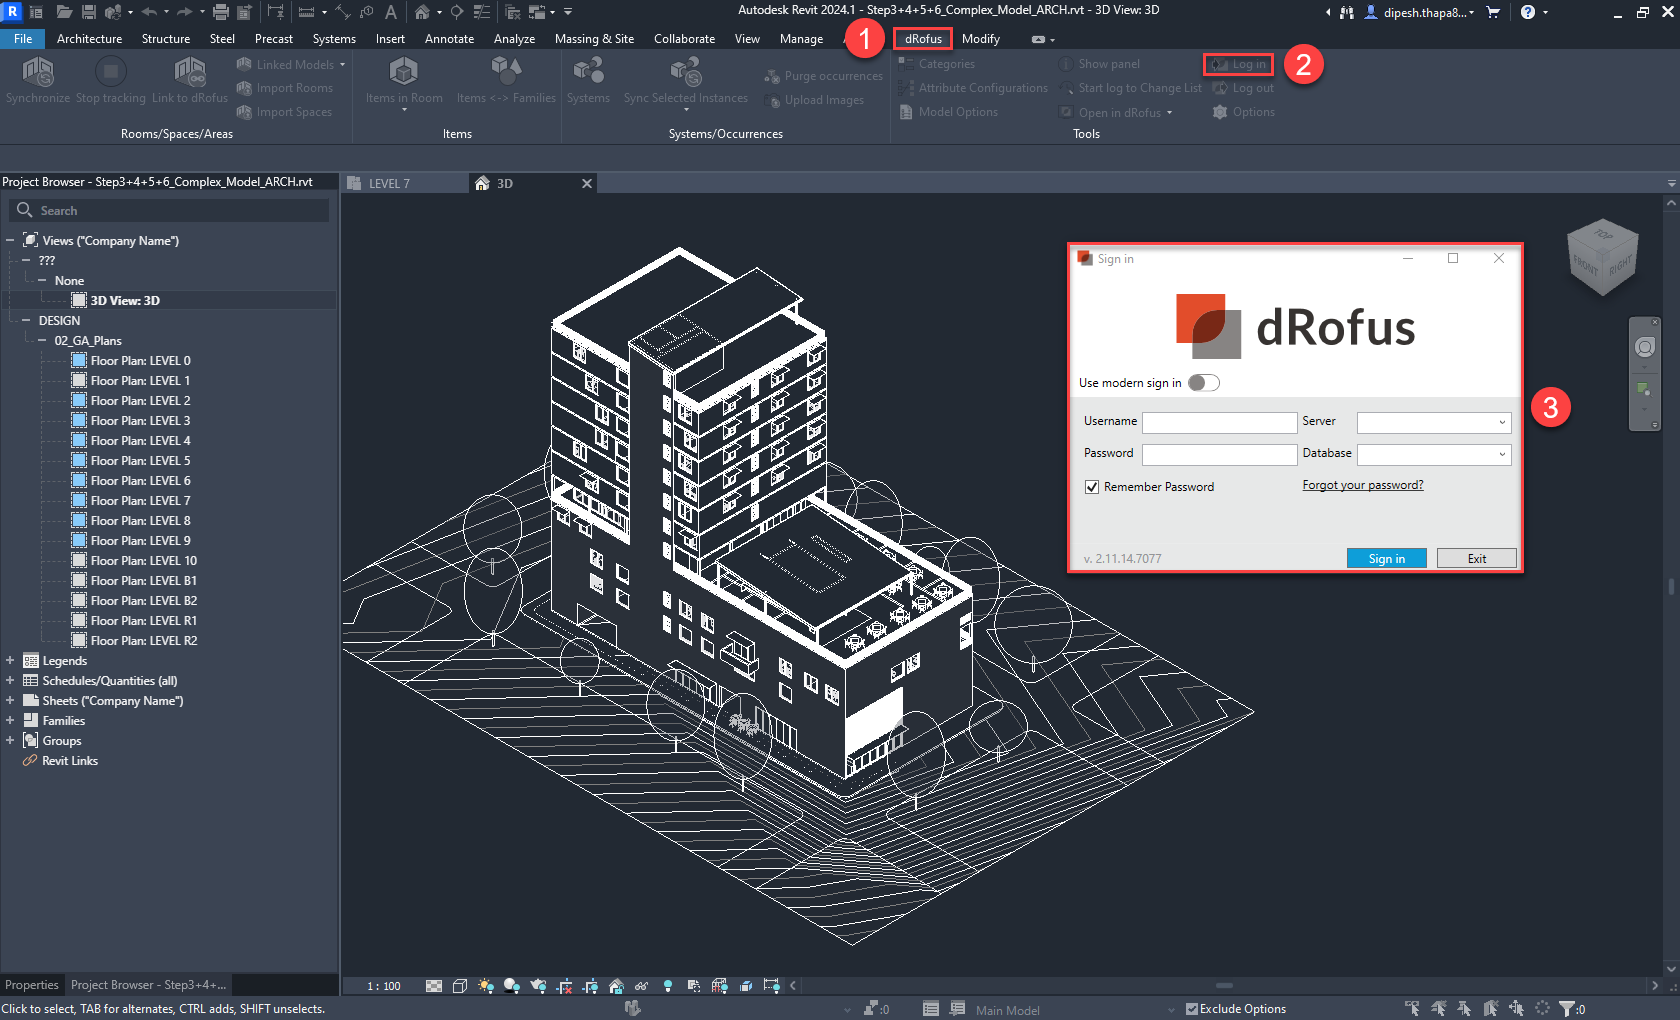
Task: Switch to the LEVEL 7 view tab
Action: 389,184
